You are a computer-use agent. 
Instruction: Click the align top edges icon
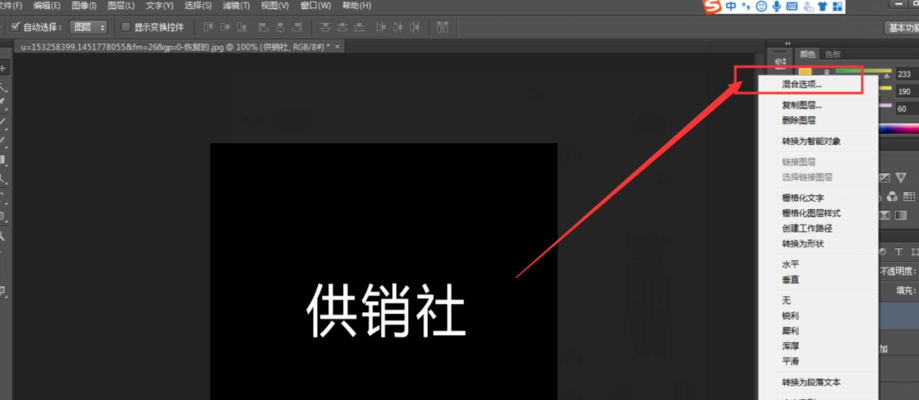pyautogui.click(x=208, y=27)
